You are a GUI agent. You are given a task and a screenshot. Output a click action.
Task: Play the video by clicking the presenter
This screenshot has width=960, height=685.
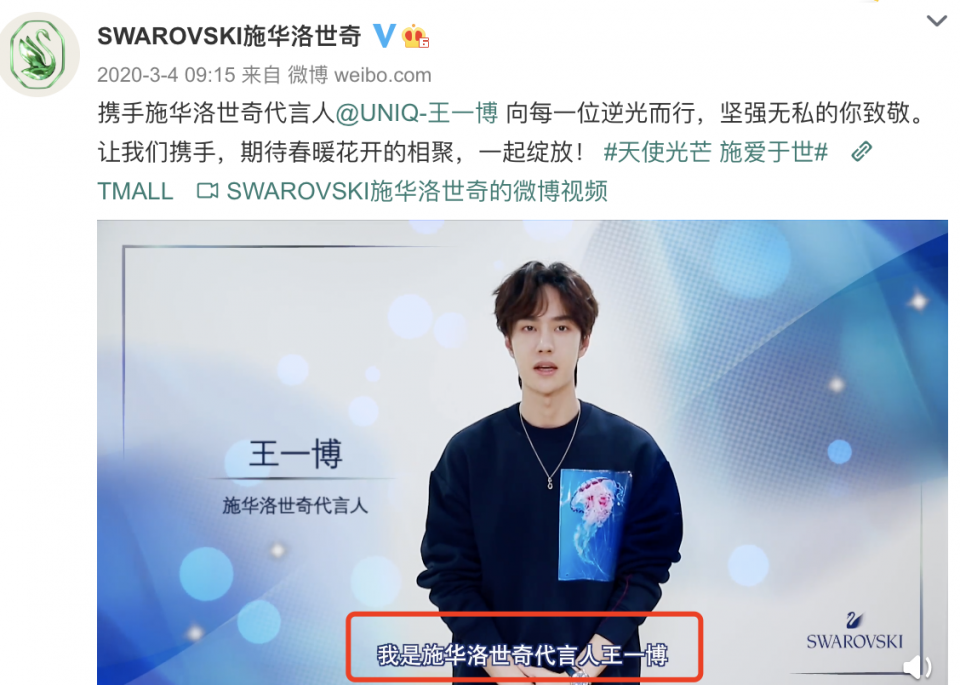click(x=547, y=465)
